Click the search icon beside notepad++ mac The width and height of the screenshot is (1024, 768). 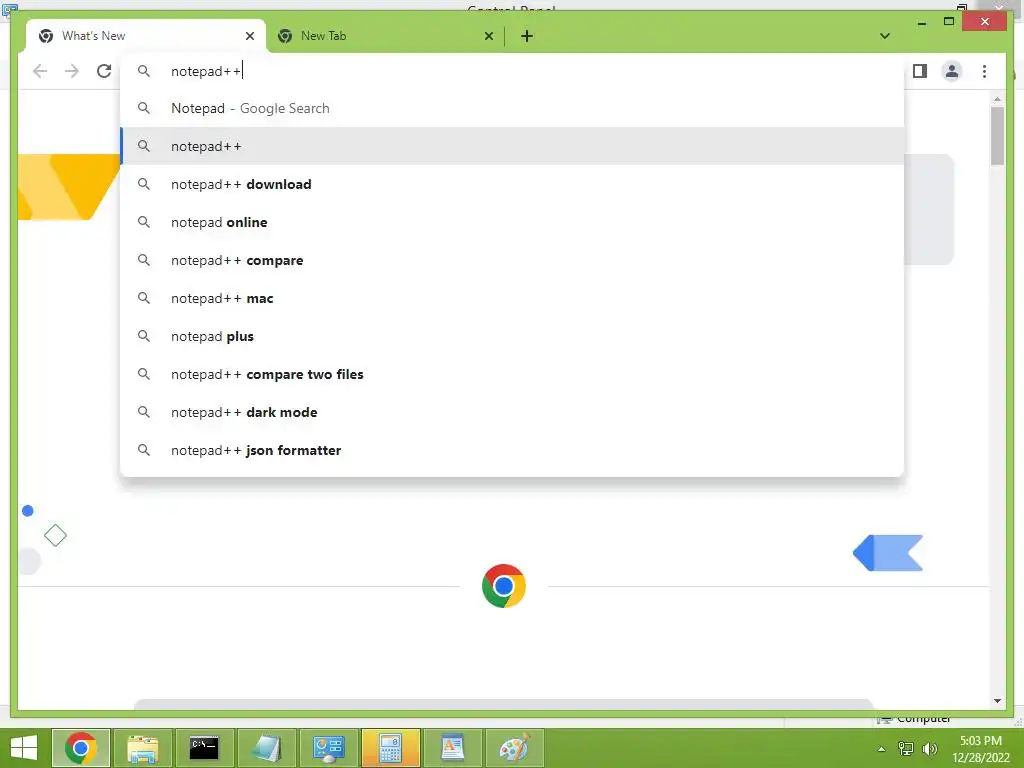click(x=144, y=298)
